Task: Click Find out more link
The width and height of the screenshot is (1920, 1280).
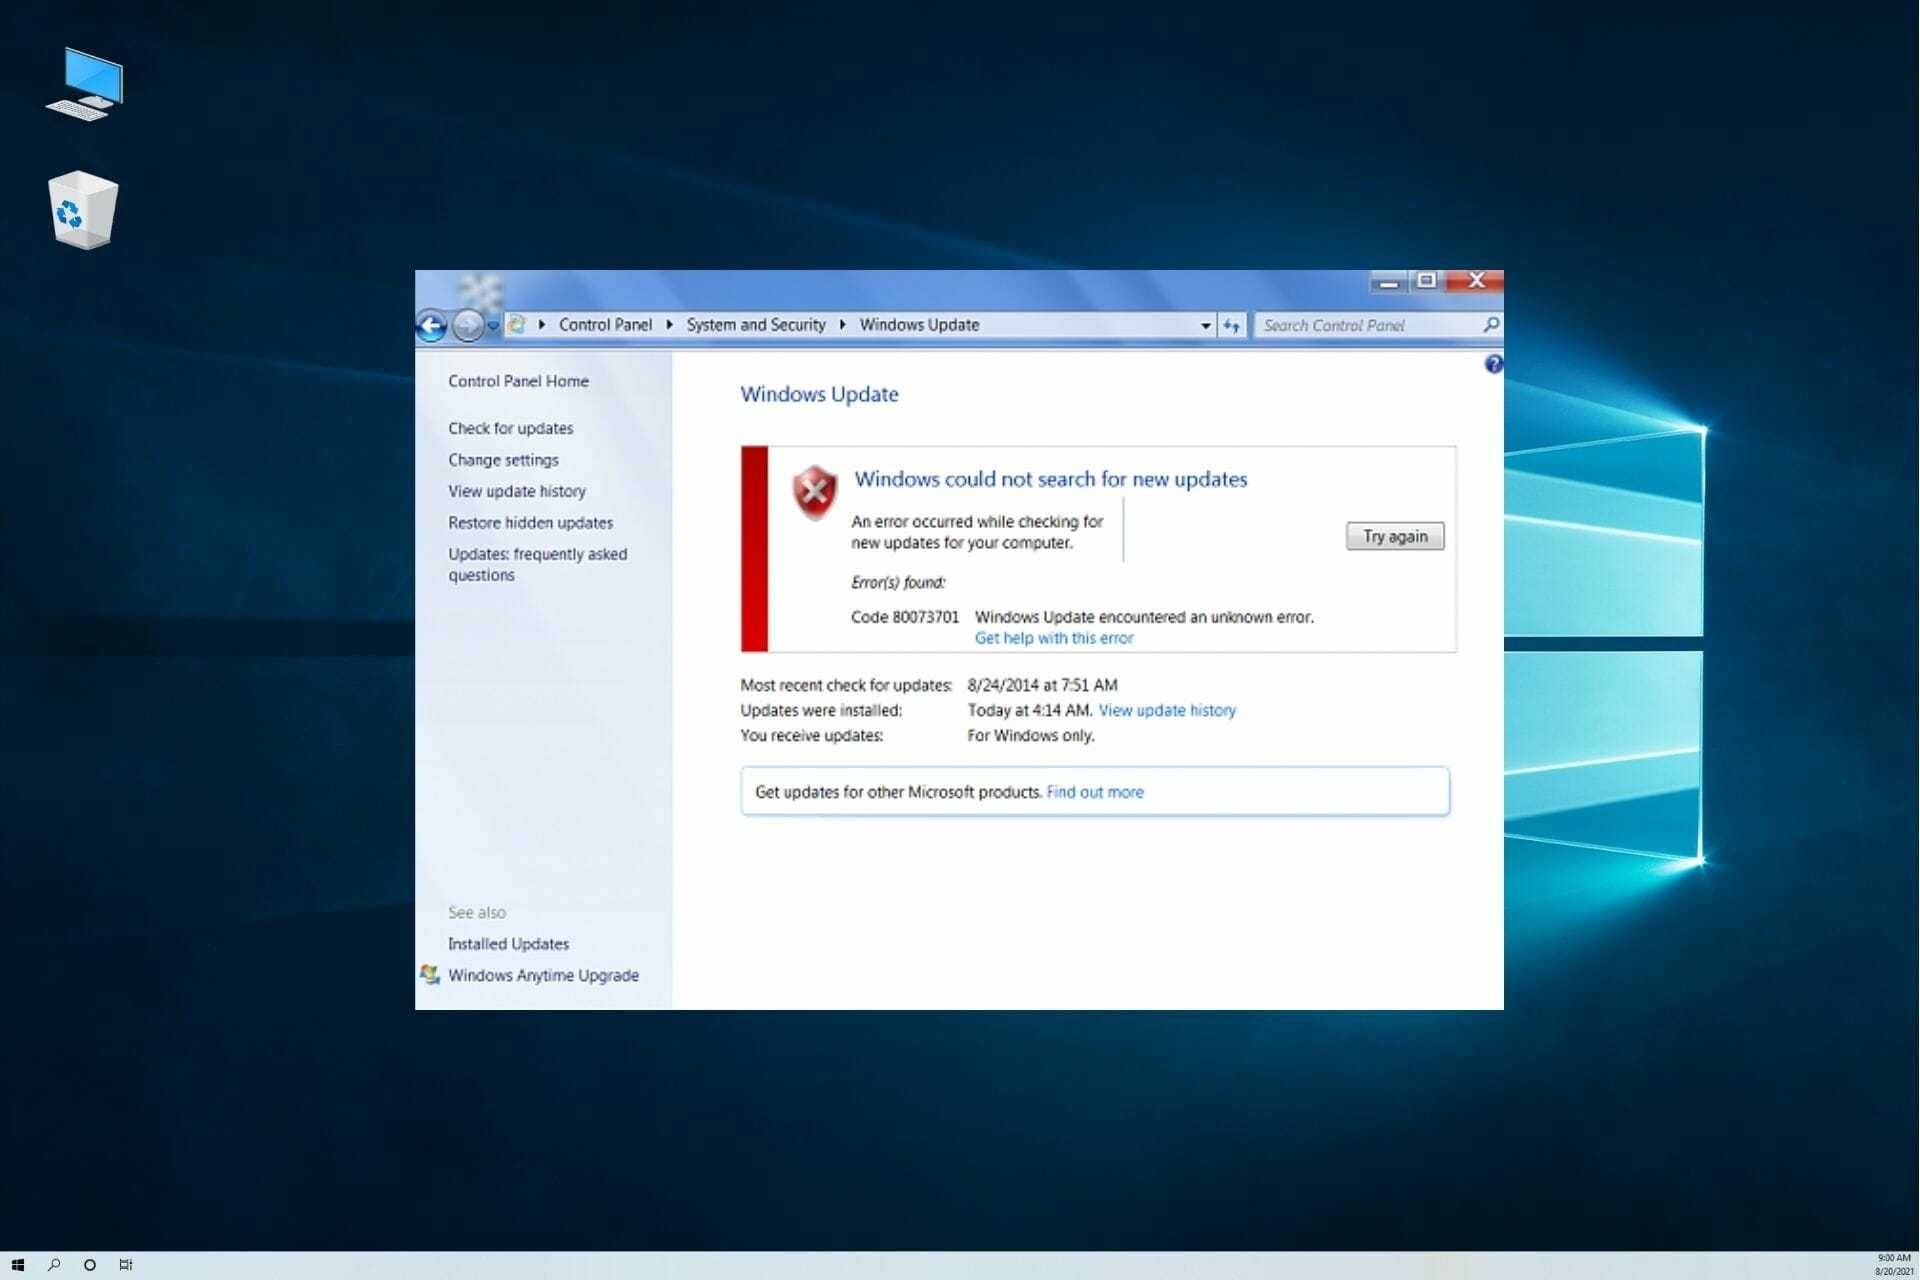Action: 1095,792
